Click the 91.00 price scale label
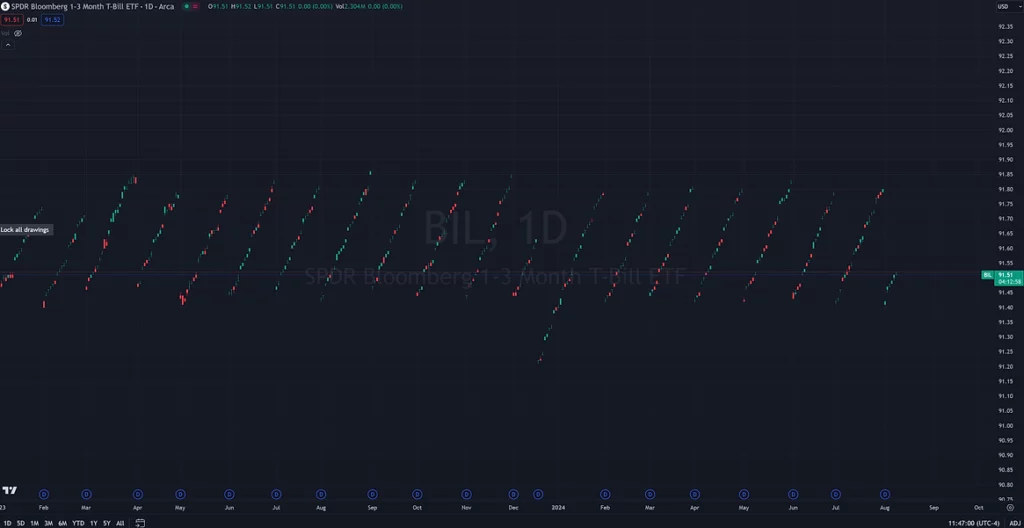Image resolution: width=1024 pixels, height=528 pixels. (1005, 425)
